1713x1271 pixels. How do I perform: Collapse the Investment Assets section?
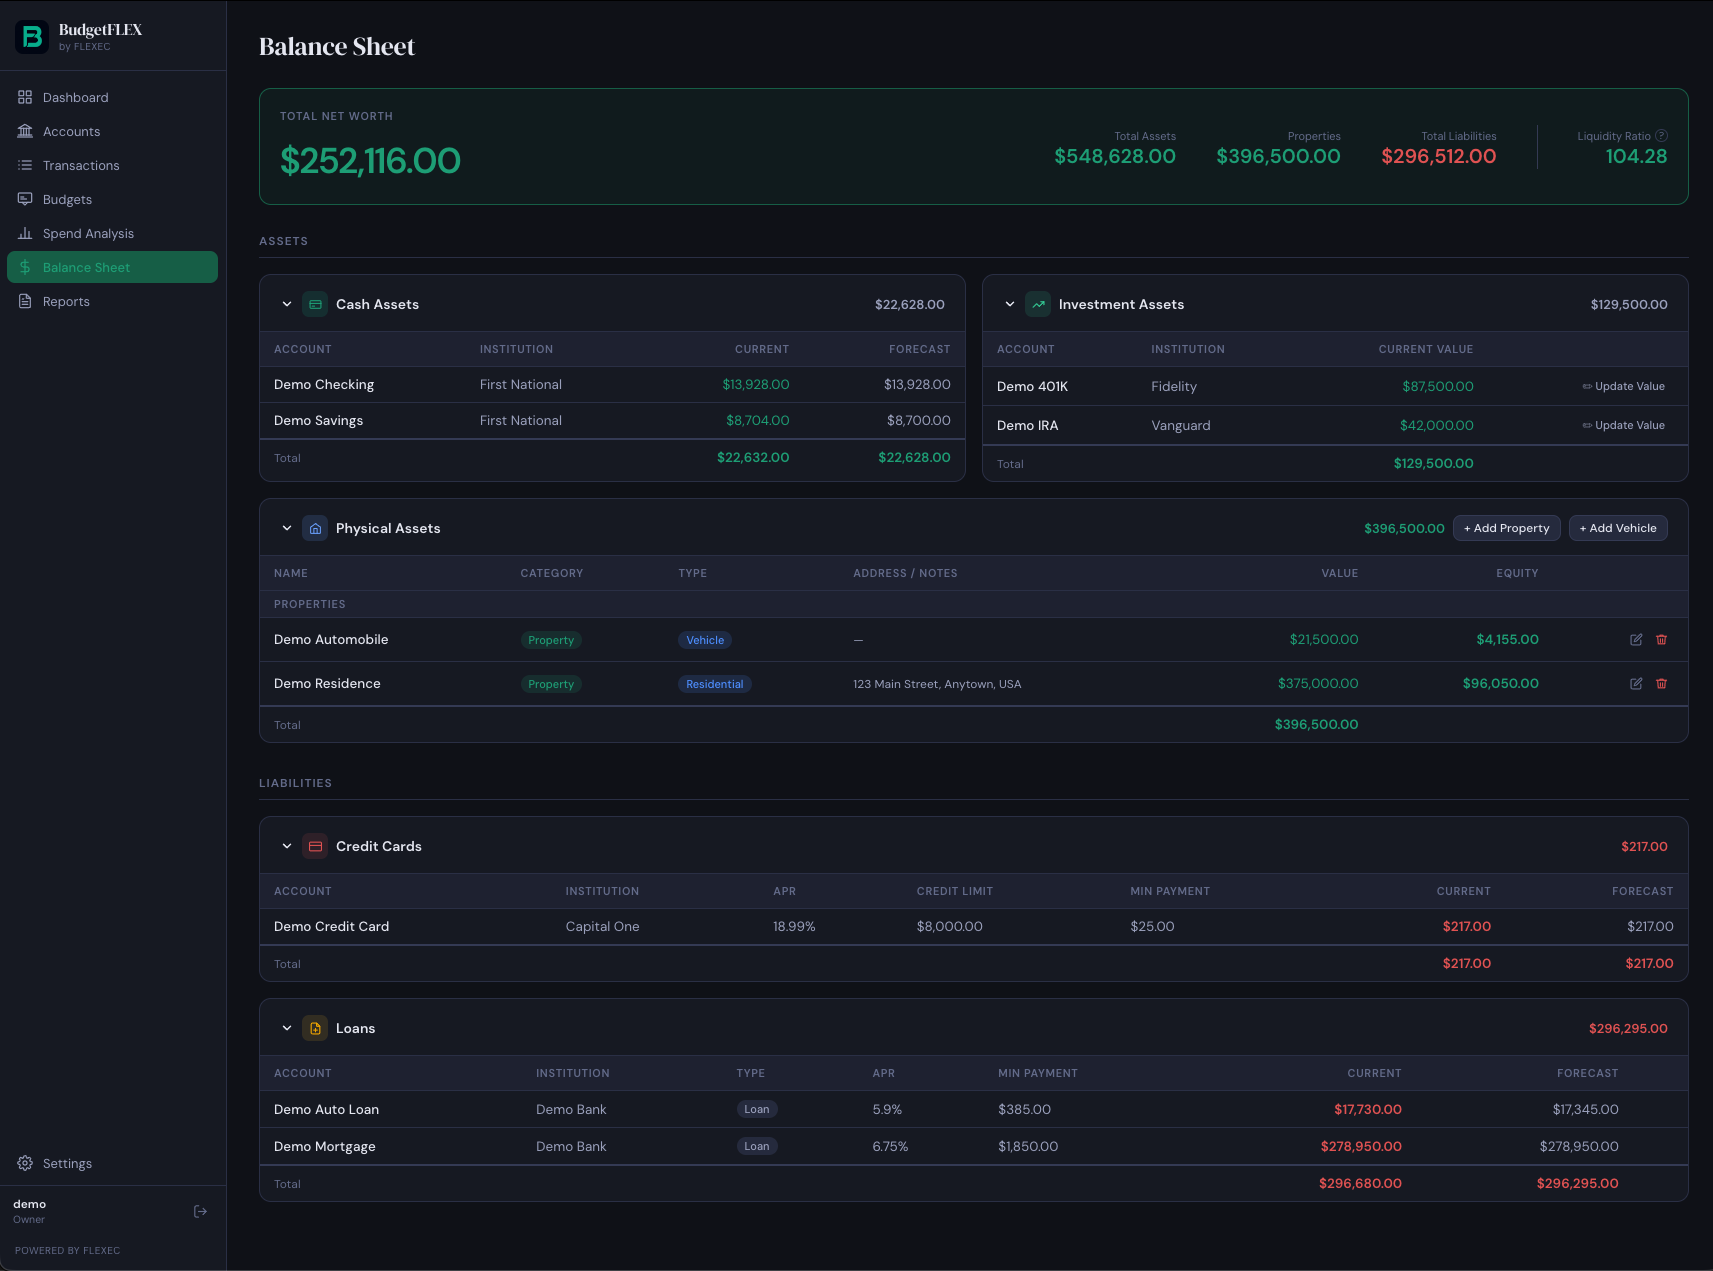pyautogui.click(x=1010, y=304)
